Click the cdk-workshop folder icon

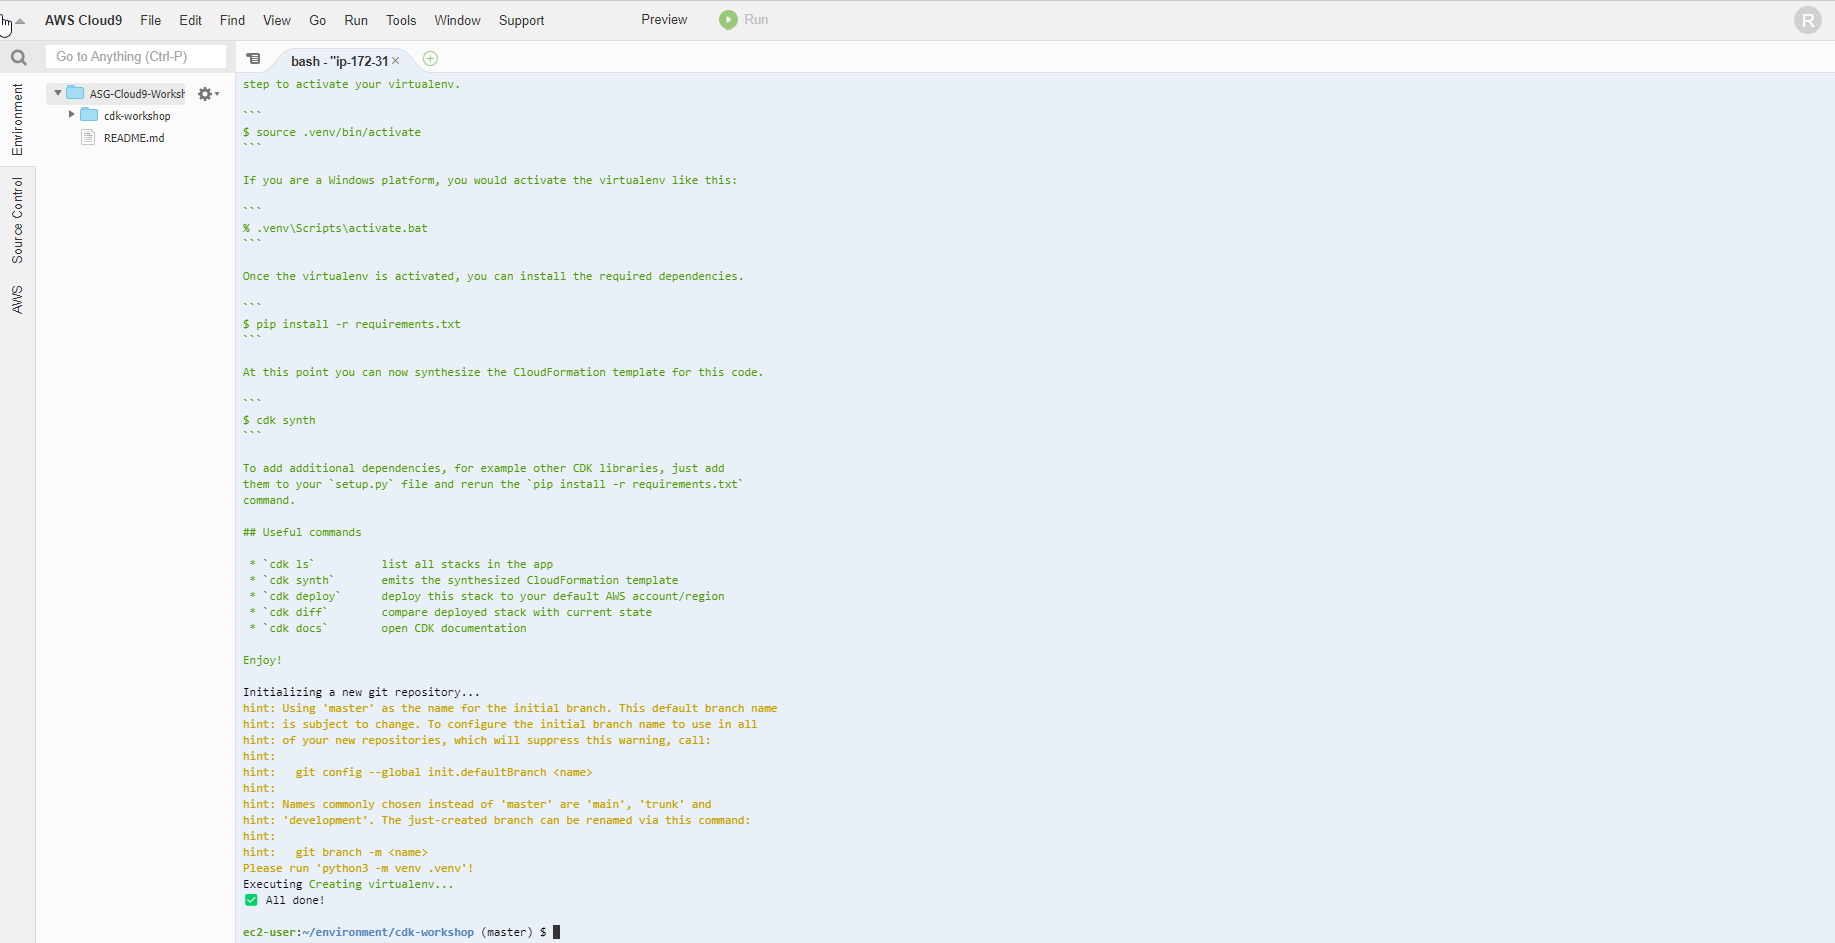tap(89, 115)
